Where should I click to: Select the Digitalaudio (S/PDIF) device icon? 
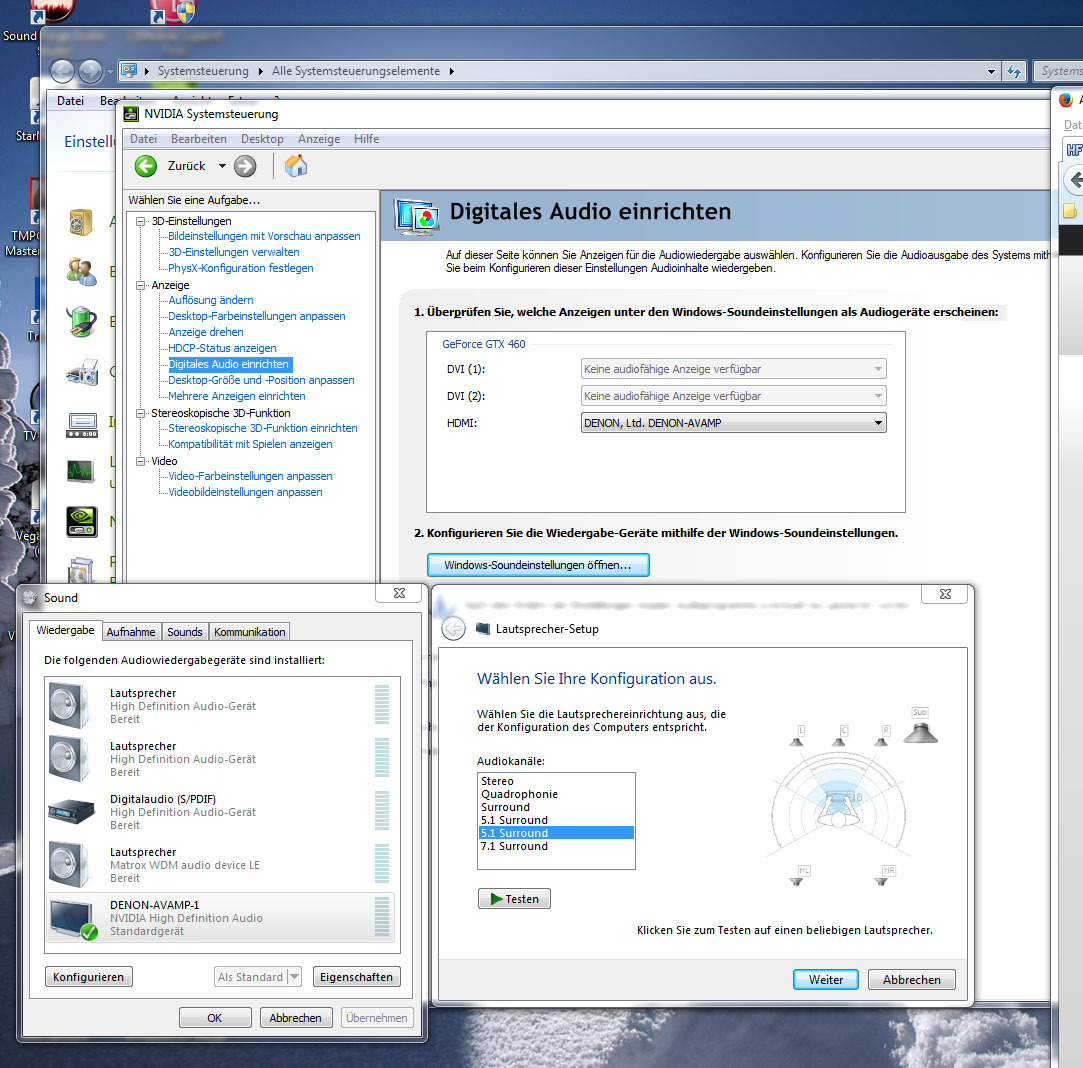71,811
